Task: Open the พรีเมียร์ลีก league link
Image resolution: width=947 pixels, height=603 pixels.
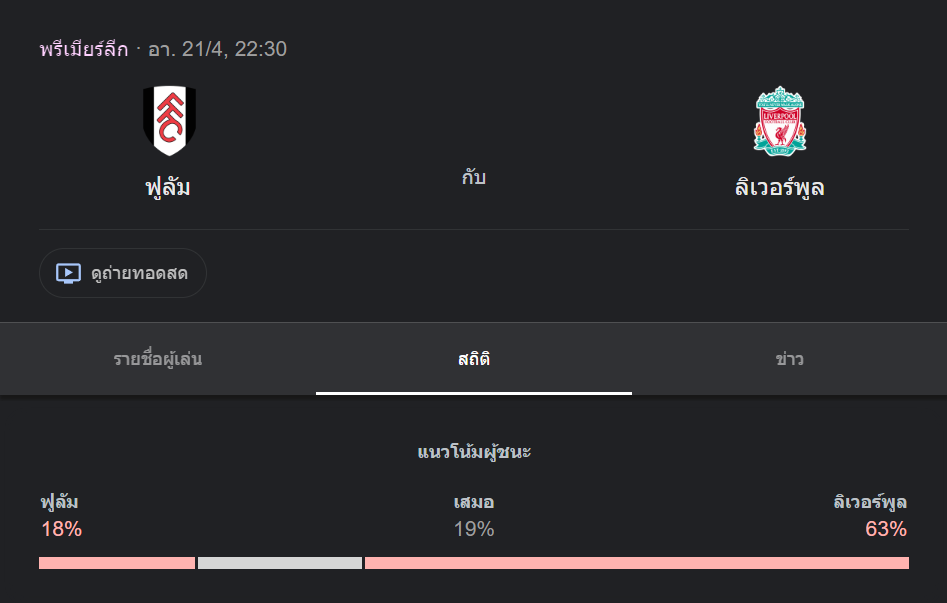Action: 84,49
